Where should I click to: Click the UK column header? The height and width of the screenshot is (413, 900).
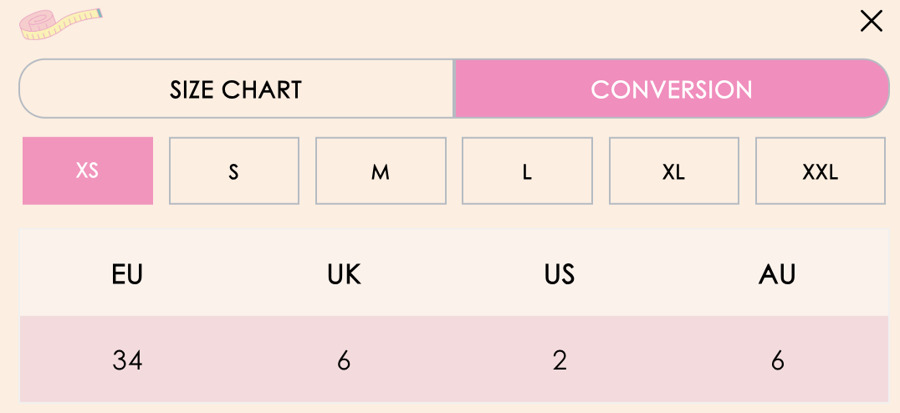pyautogui.click(x=344, y=274)
